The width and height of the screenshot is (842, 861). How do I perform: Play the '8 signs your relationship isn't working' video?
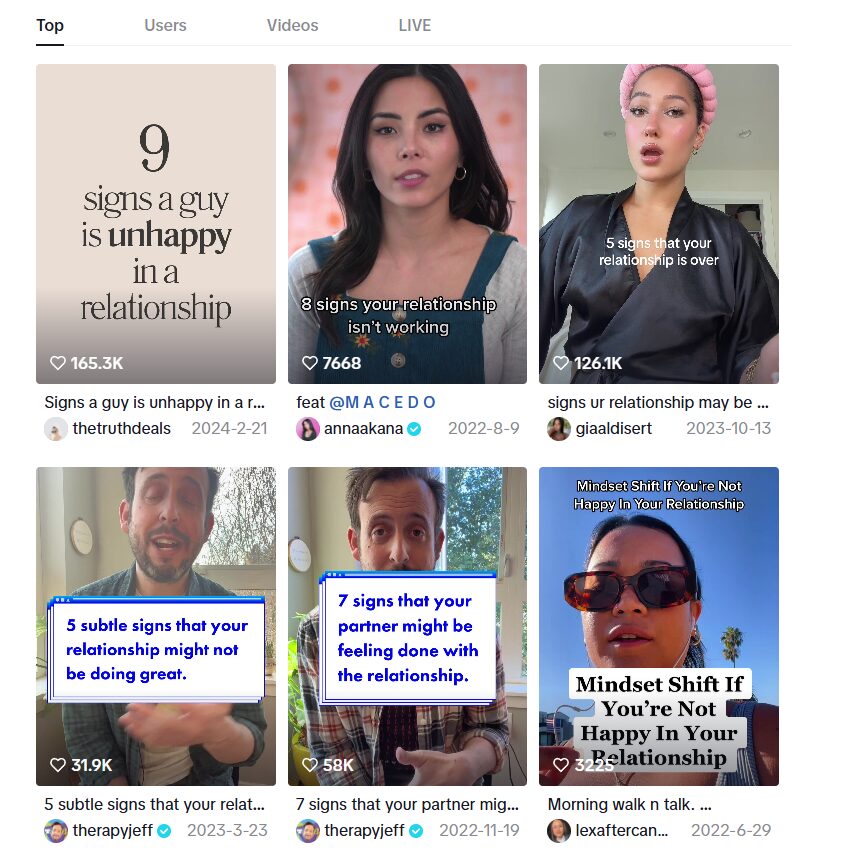tap(407, 224)
